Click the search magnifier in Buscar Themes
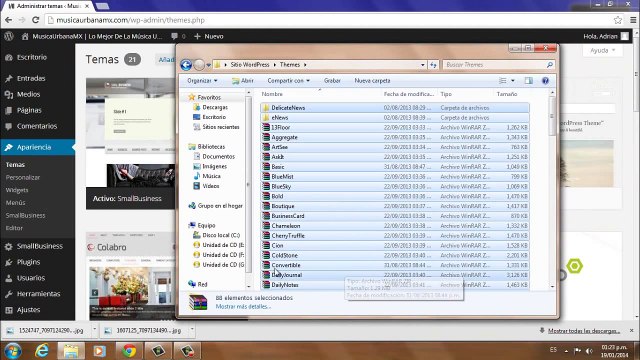Screen dimensions: 640x360 (x=550, y=65)
